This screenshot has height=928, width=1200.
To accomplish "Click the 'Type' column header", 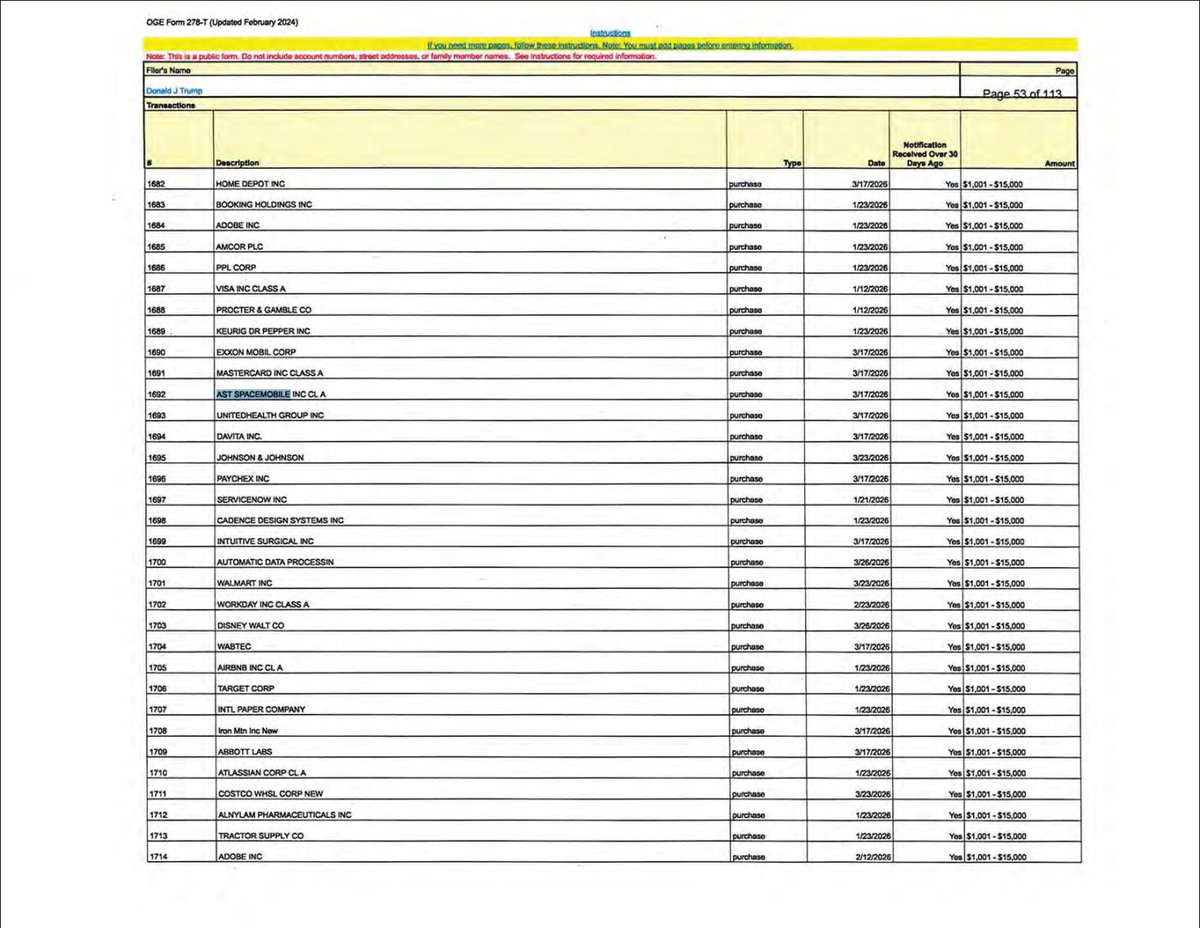I will tap(792, 163).
